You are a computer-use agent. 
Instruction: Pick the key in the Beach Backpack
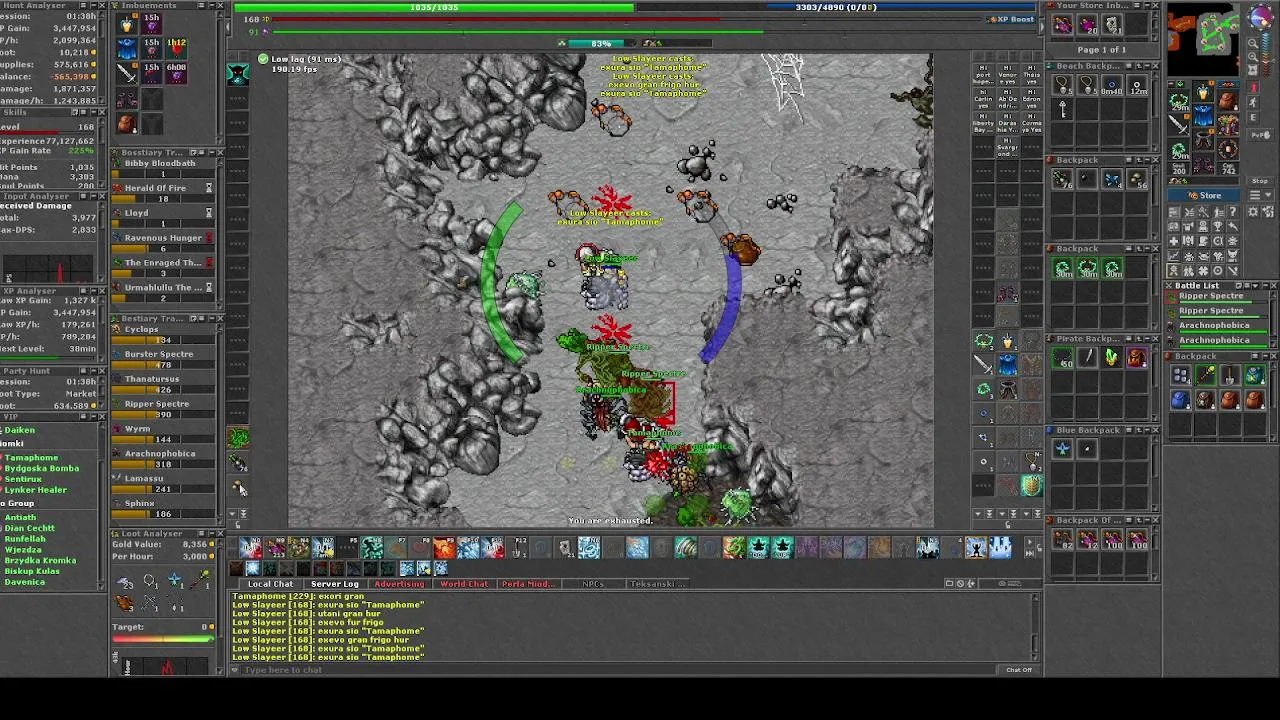click(1062, 110)
